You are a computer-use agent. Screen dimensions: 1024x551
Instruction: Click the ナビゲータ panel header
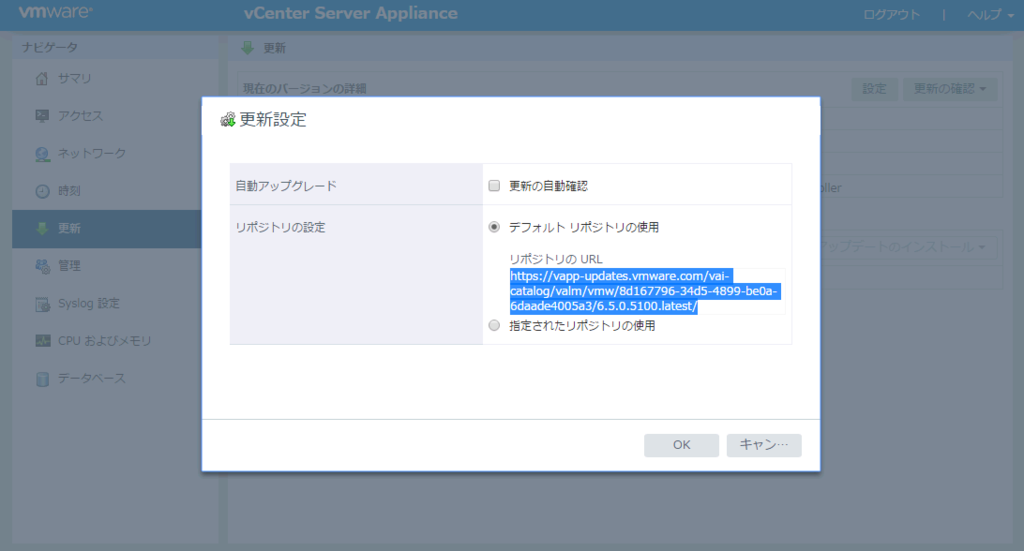50,47
